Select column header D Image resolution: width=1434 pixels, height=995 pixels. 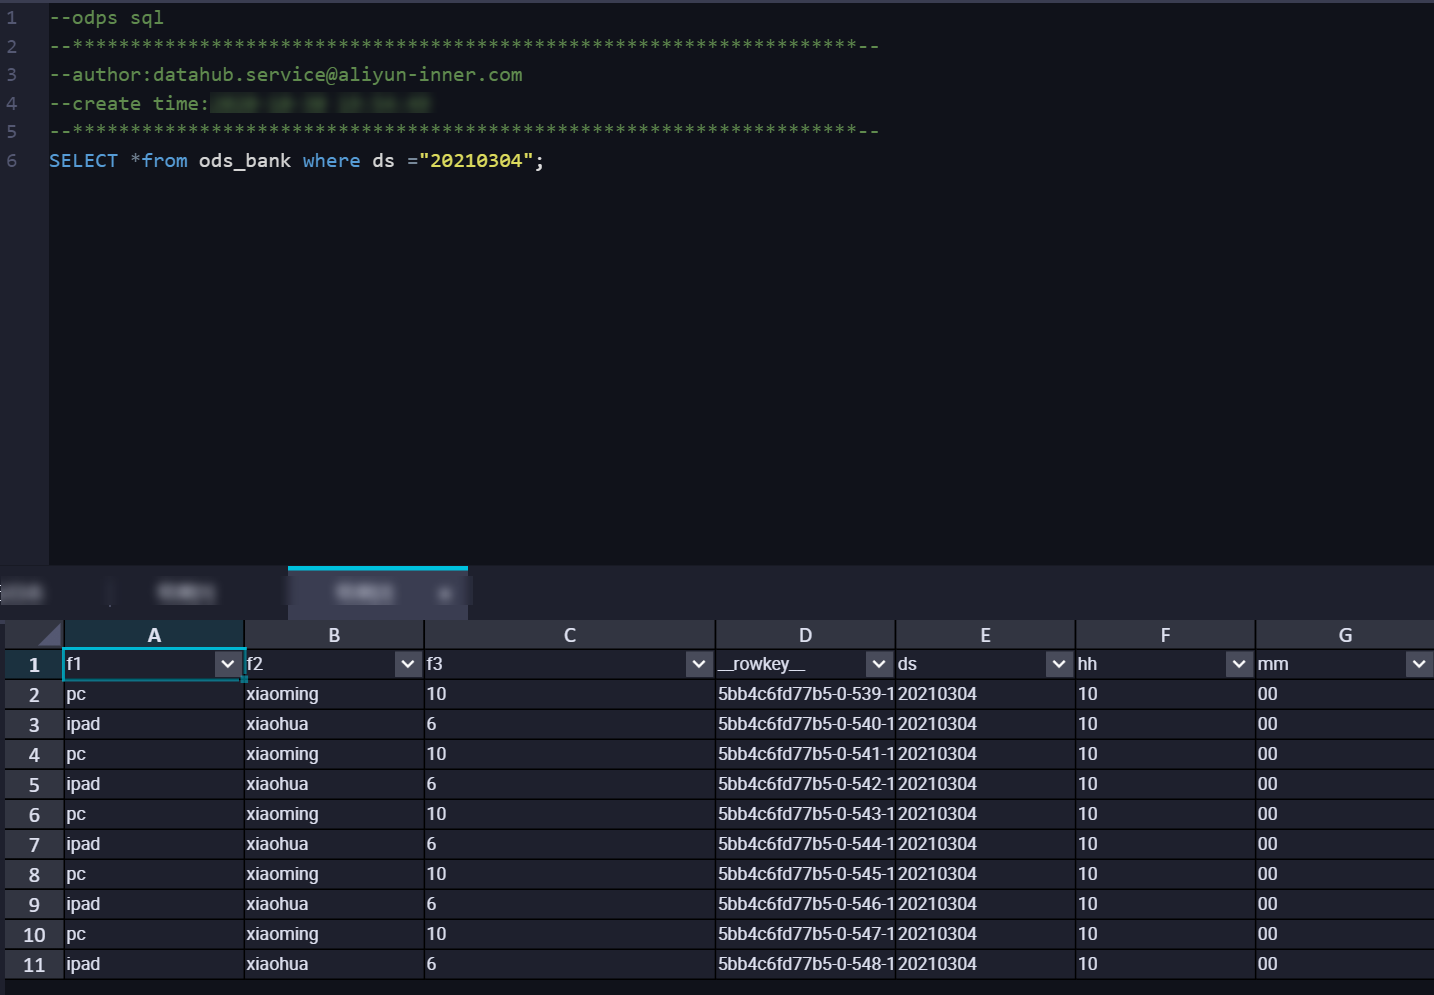click(805, 635)
